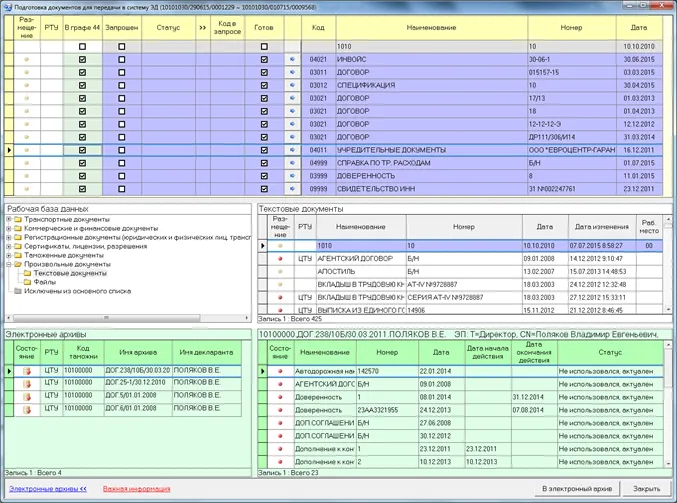The image size is (677, 503).
Task: Expand Таможенные документы tree node
Action: (x=9, y=255)
